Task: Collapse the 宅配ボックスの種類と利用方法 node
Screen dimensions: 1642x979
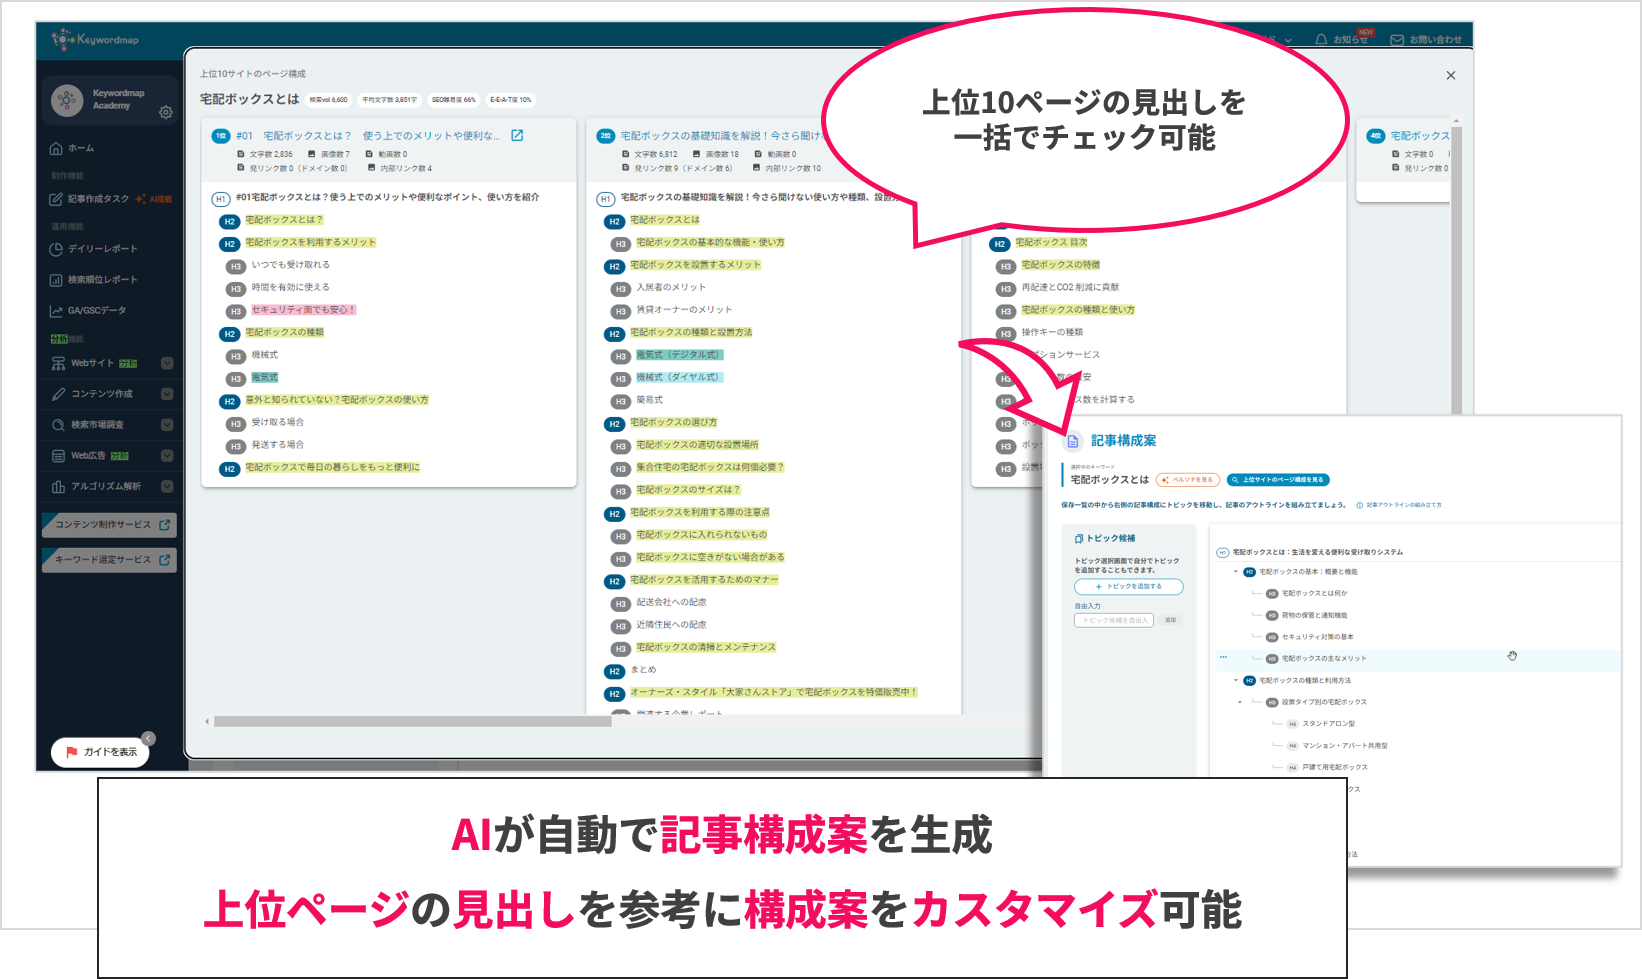Action: pyautogui.click(x=1236, y=680)
